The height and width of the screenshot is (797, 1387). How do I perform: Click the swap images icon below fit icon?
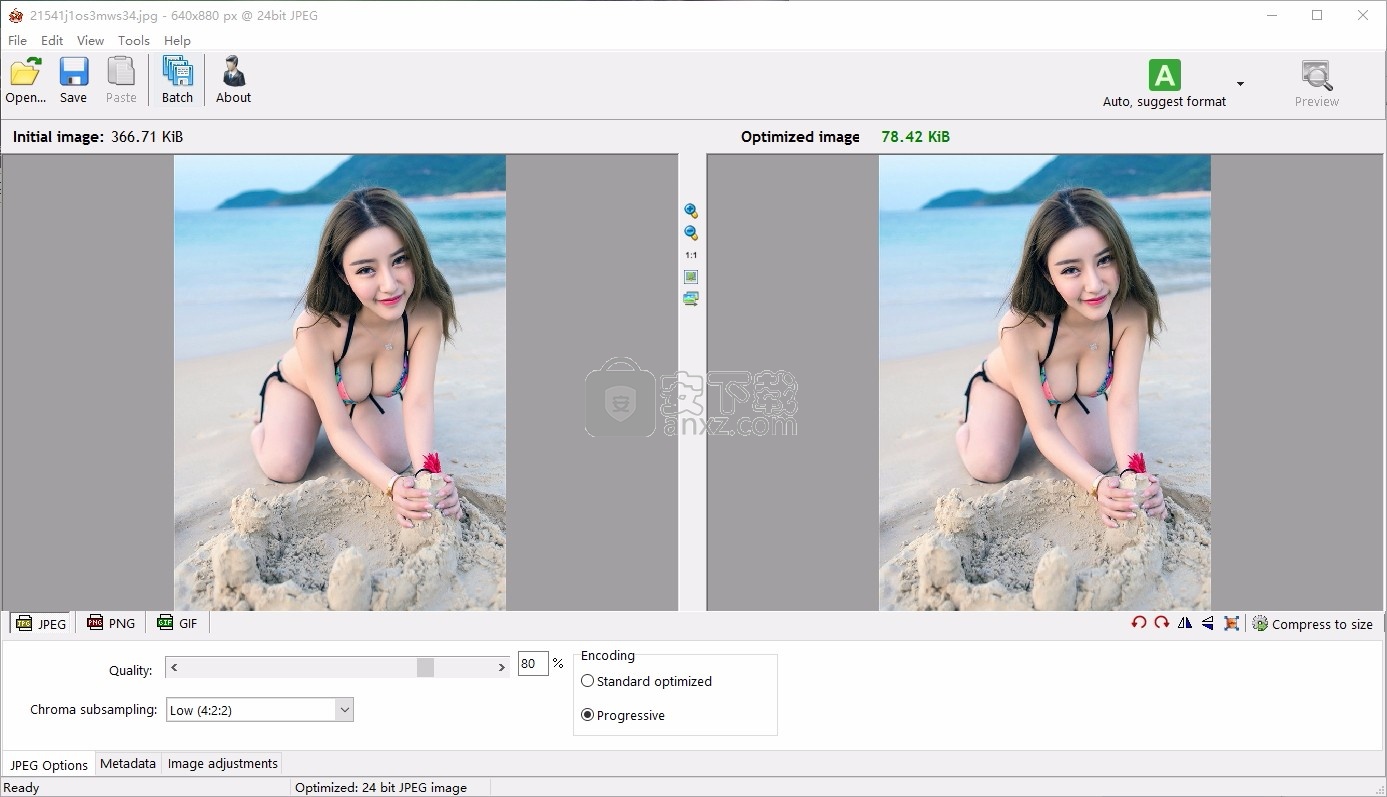click(x=691, y=298)
